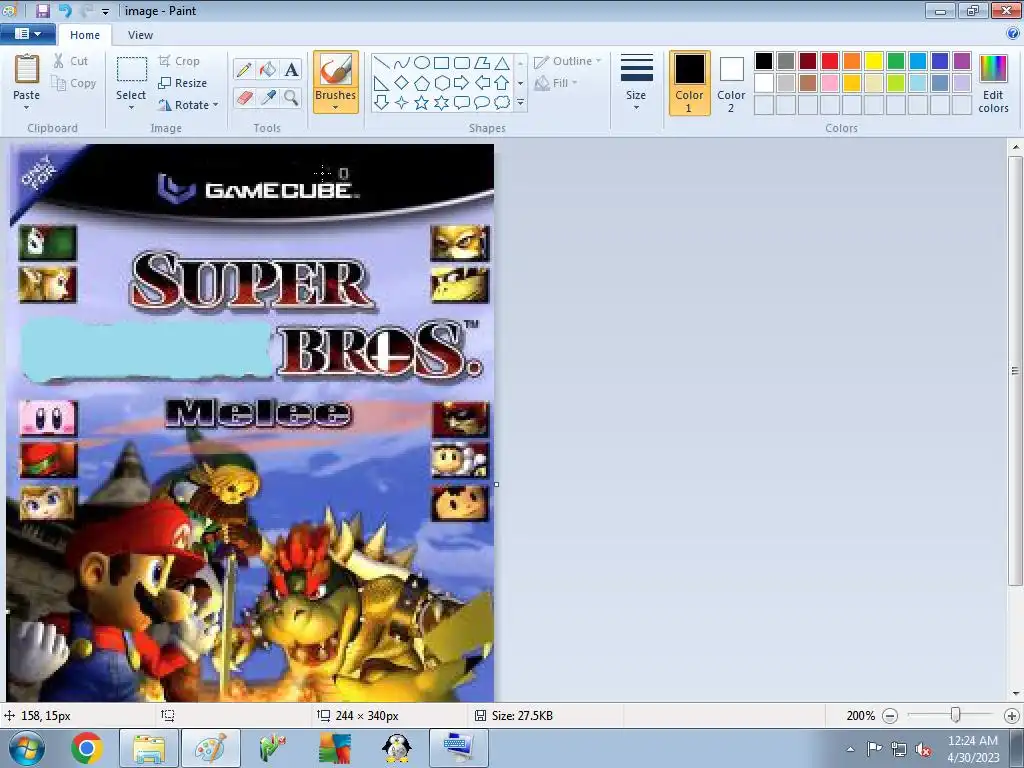Open Customize Quick Access Toolbar dropdown
The width and height of the screenshot is (1024, 768).
click(x=105, y=11)
